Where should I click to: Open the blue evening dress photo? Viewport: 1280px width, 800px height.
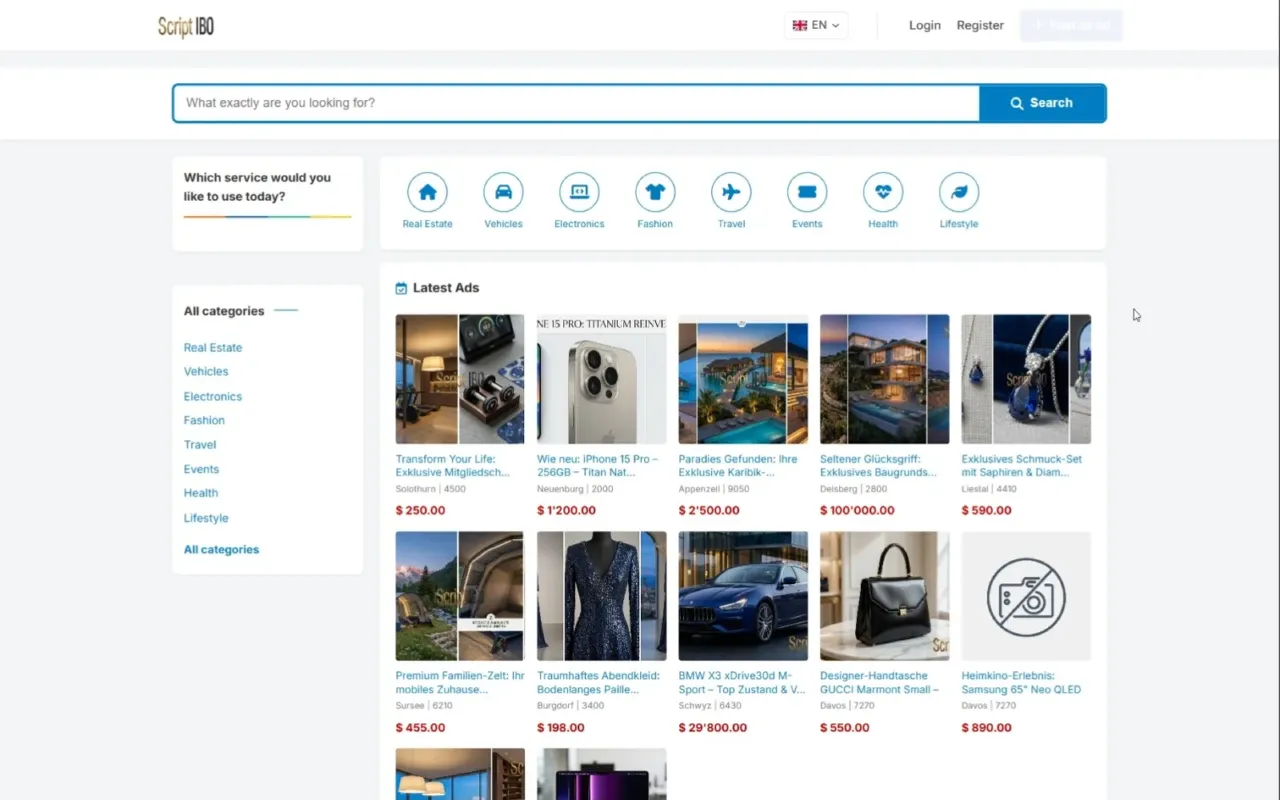click(x=602, y=596)
